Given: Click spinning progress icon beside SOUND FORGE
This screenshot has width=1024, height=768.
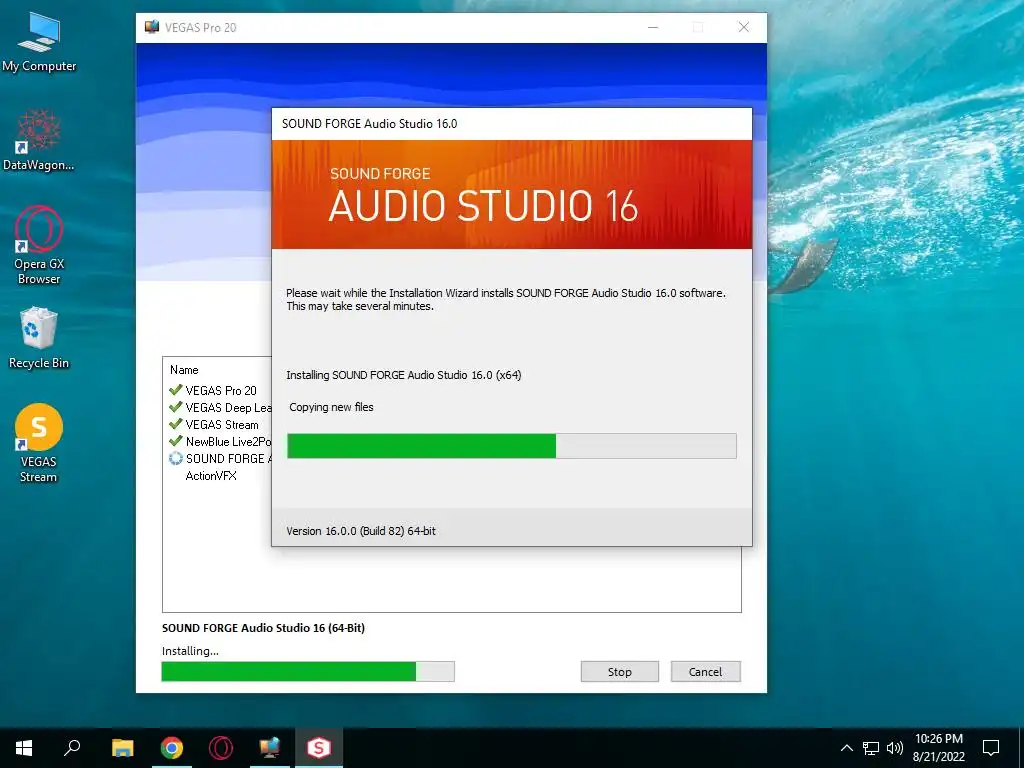Looking at the screenshot, I should [x=175, y=458].
